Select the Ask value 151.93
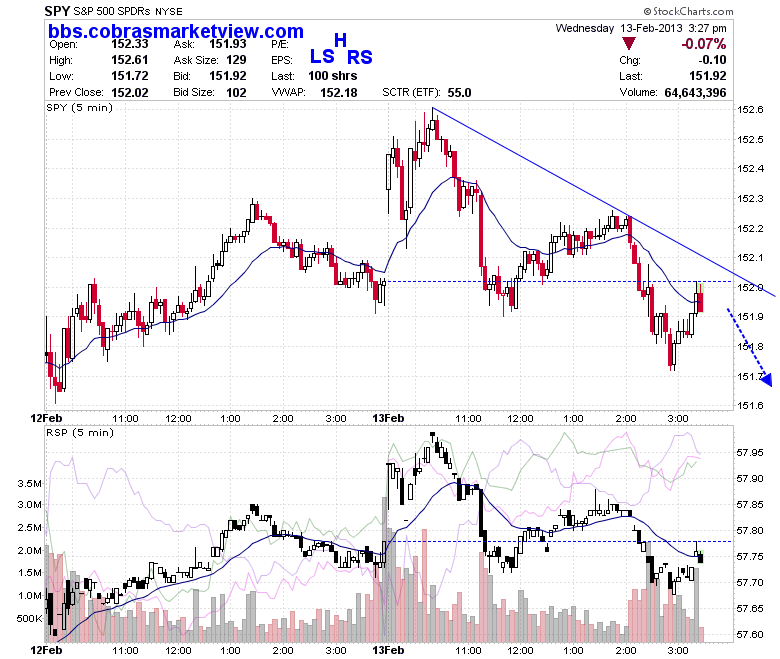780x659 pixels. pyautogui.click(x=227, y=44)
